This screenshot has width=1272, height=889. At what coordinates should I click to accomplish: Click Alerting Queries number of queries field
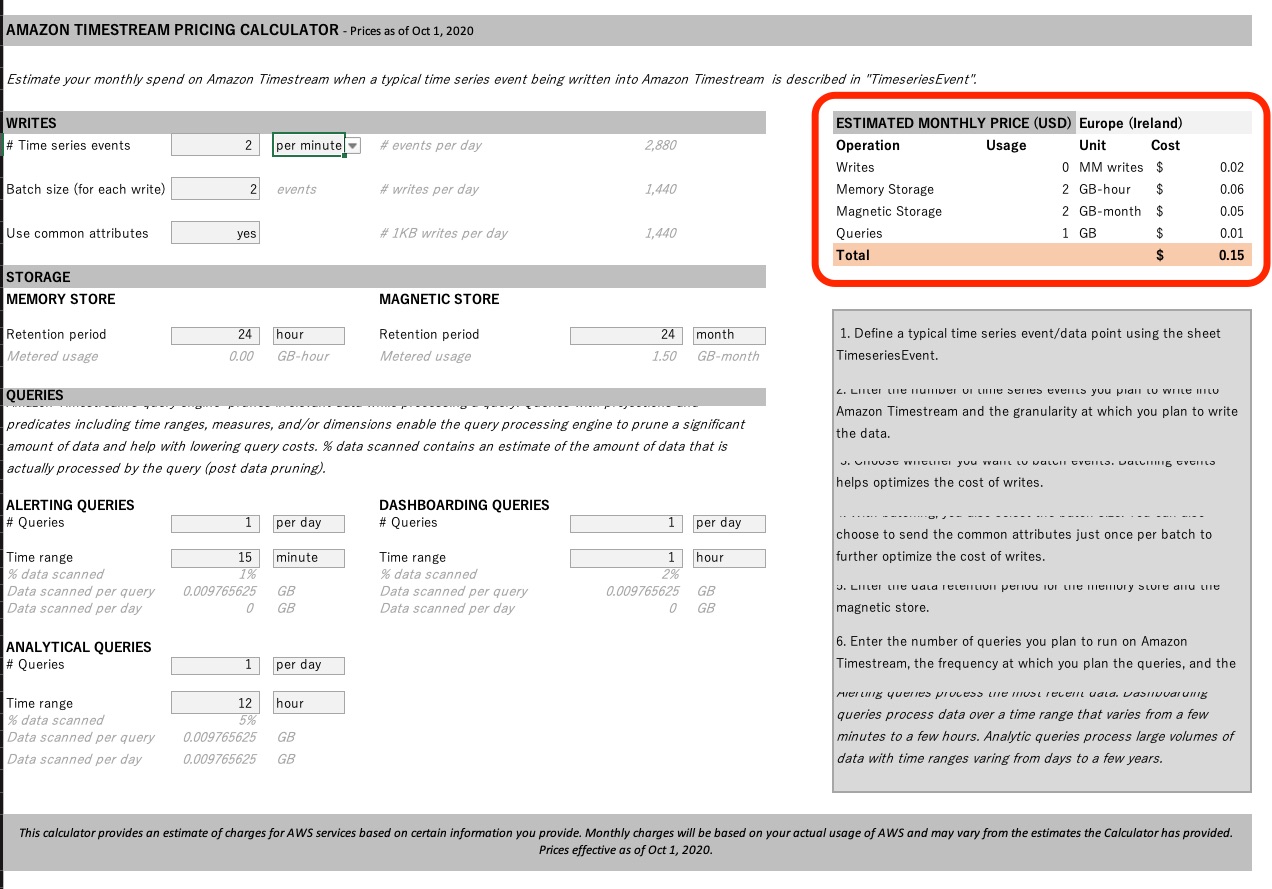coord(215,523)
